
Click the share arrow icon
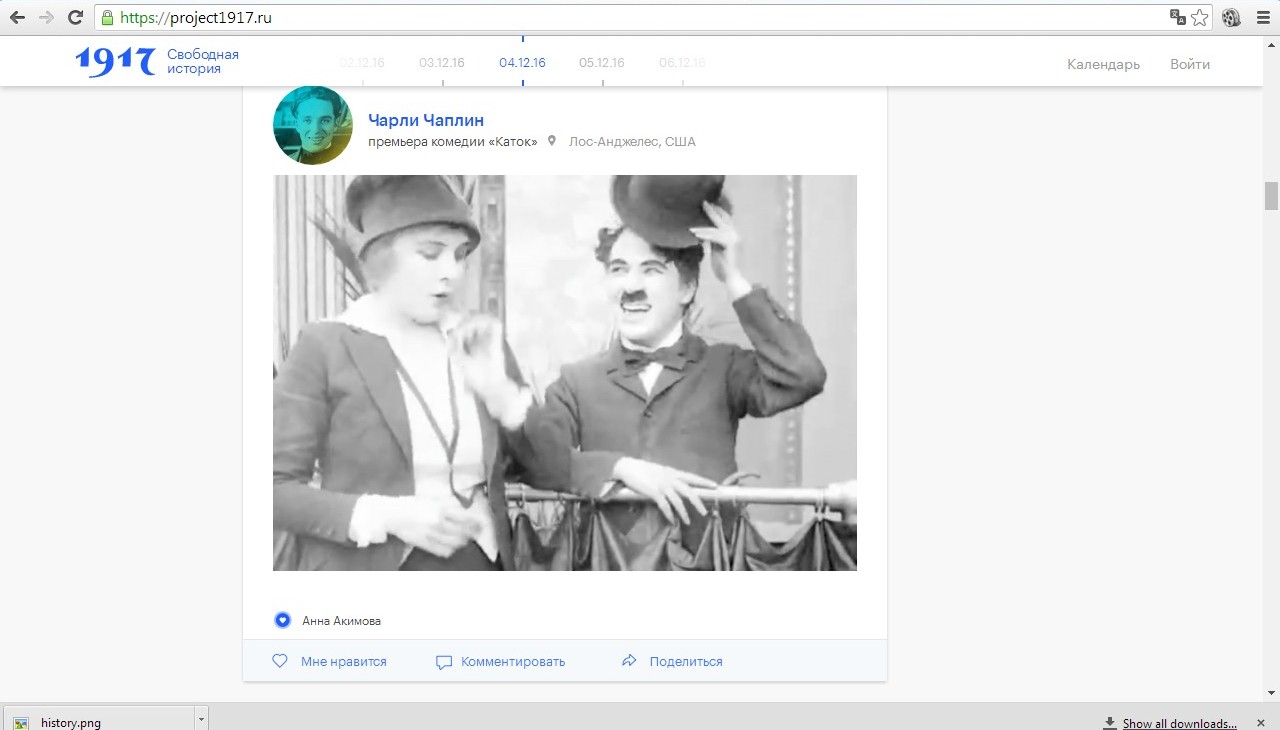point(629,661)
